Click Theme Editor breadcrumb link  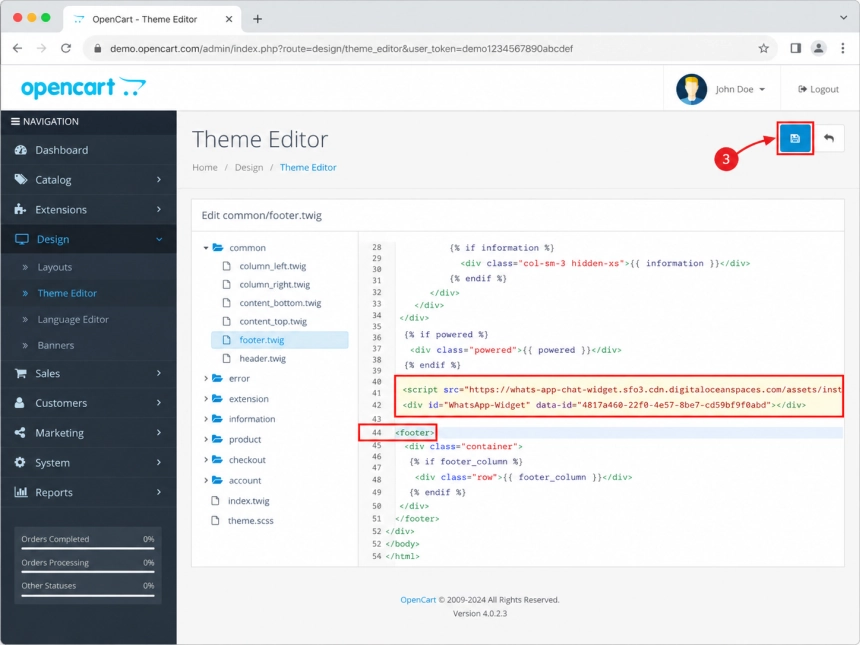tap(308, 167)
